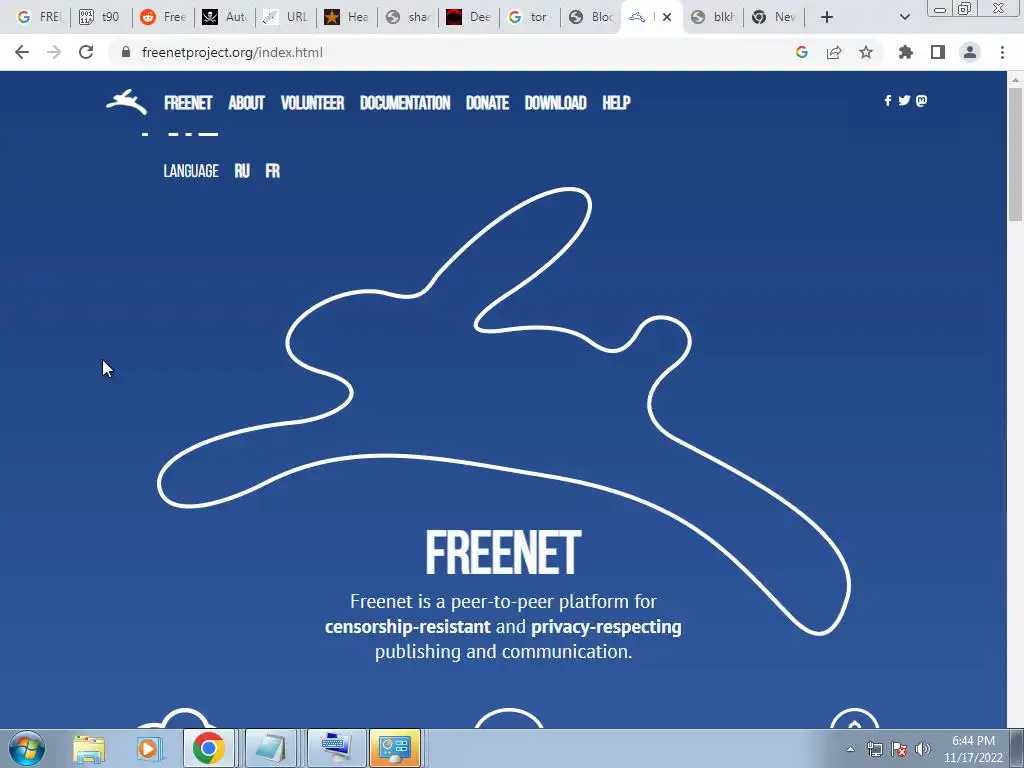The width and height of the screenshot is (1024, 768).
Task: Click the Action Center flag icon
Action: (x=899, y=749)
